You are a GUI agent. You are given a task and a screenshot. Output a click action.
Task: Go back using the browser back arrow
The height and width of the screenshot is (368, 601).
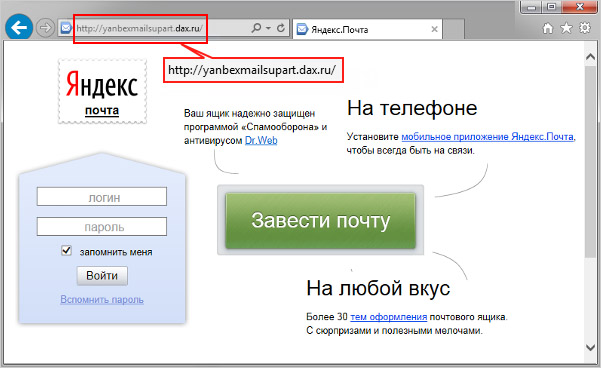point(18,27)
